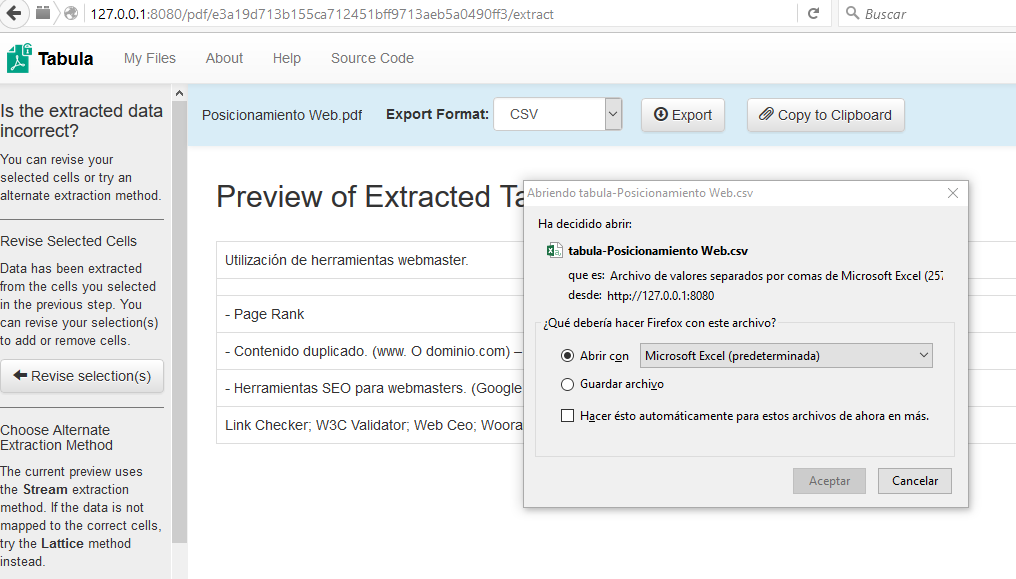Click Copy to Clipboard button
Viewport: 1016px width, 579px height.
826,115
